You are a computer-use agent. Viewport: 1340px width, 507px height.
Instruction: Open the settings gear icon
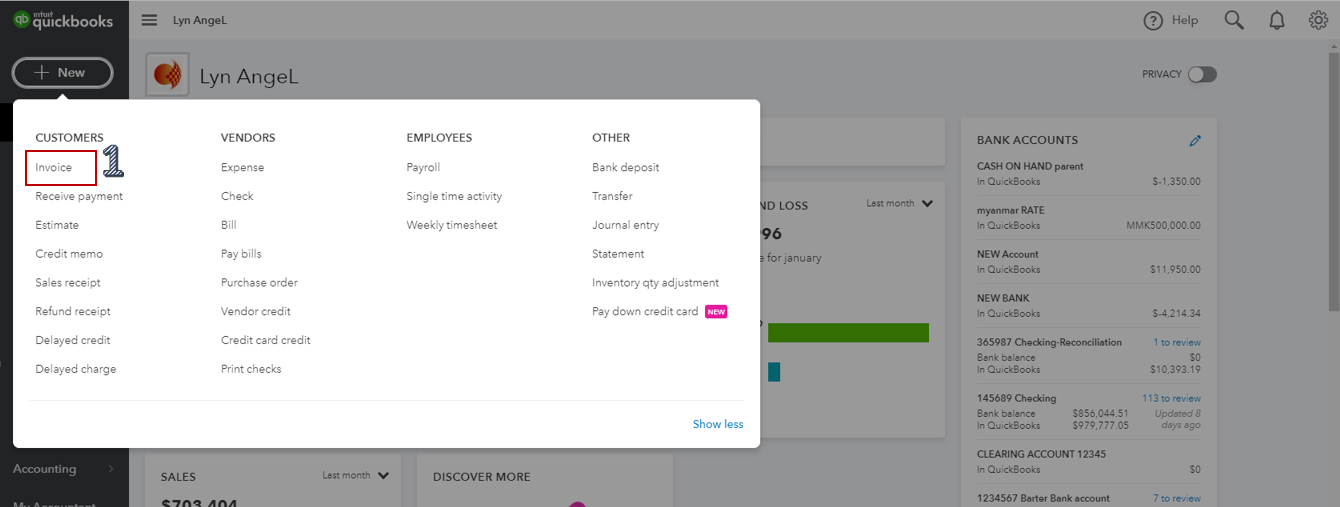(1318, 20)
